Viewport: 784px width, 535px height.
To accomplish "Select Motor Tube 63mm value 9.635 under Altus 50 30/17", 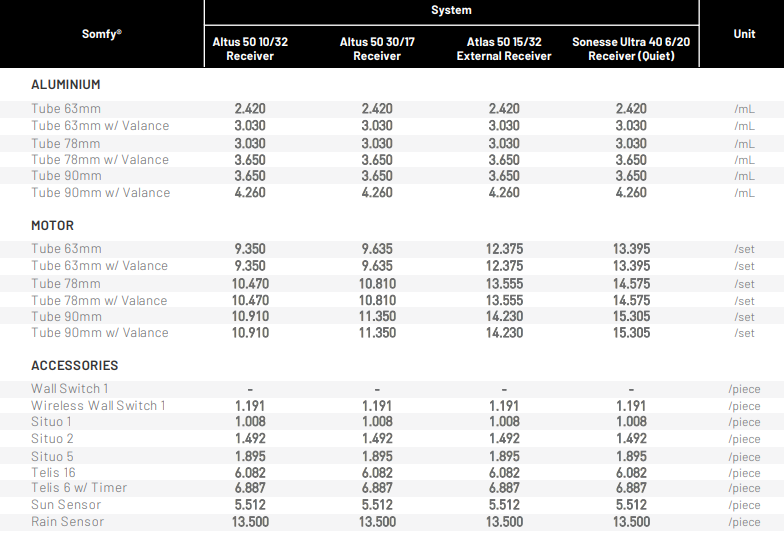I will coord(377,248).
